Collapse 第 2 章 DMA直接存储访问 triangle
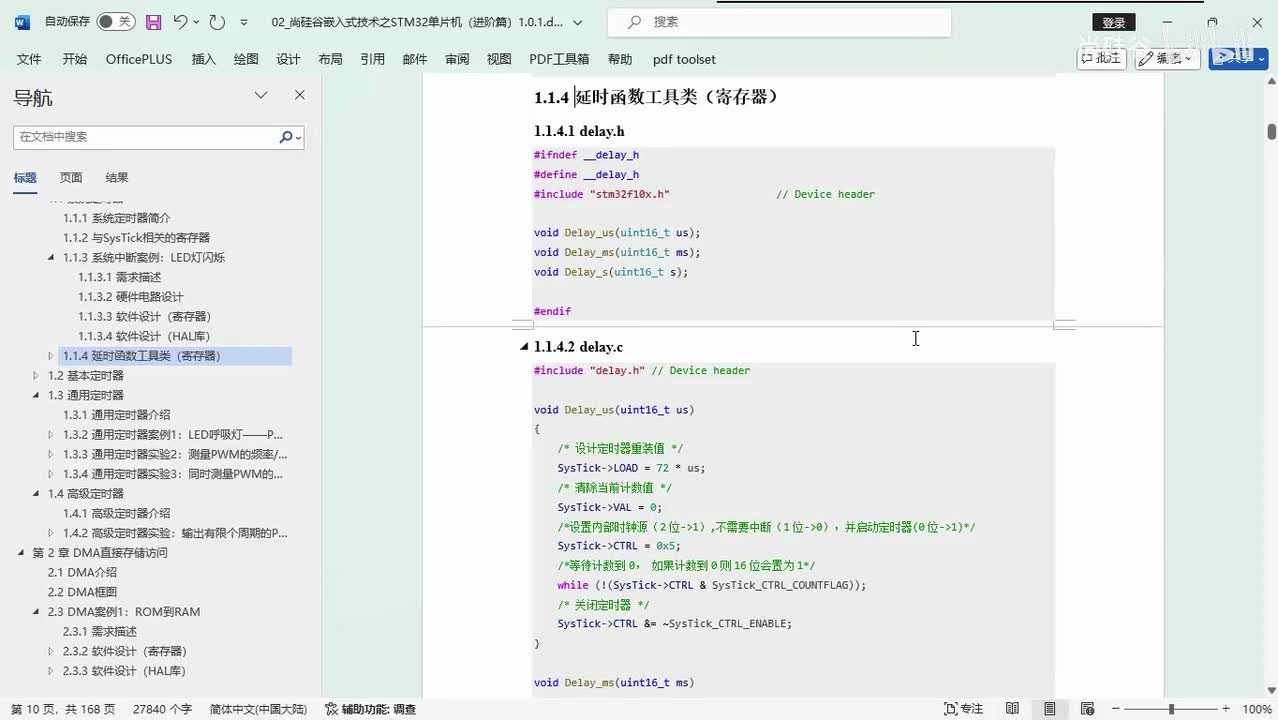This screenshot has width=1278, height=720. tap(21, 553)
